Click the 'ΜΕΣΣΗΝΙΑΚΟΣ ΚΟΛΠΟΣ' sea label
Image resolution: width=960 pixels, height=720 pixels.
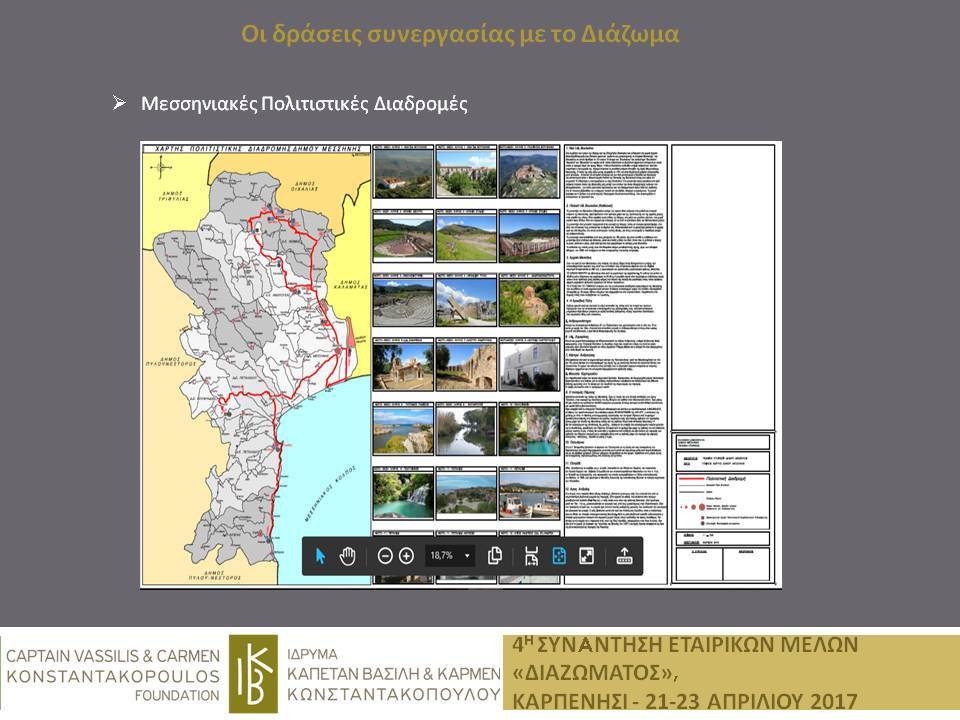click(329, 493)
